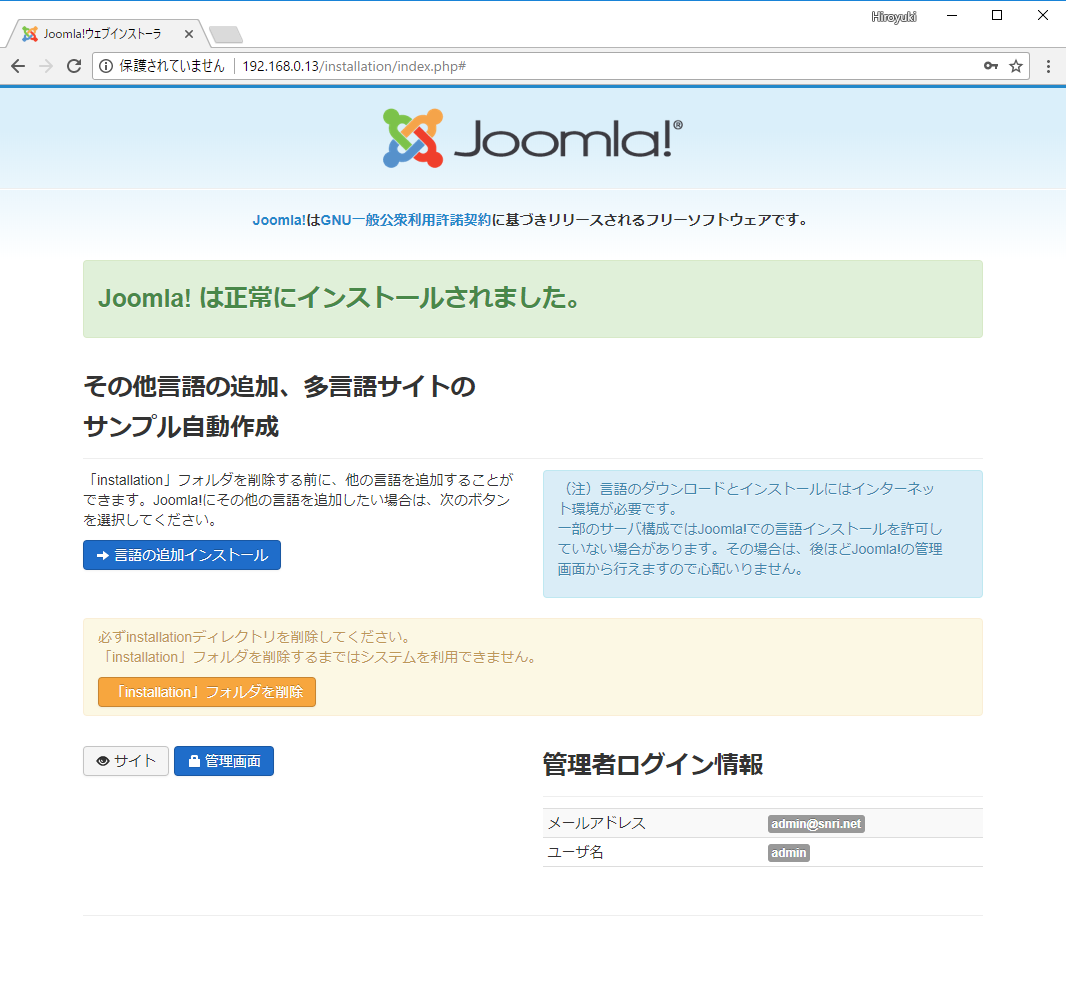Open the サイト button with eye icon

coord(126,761)
